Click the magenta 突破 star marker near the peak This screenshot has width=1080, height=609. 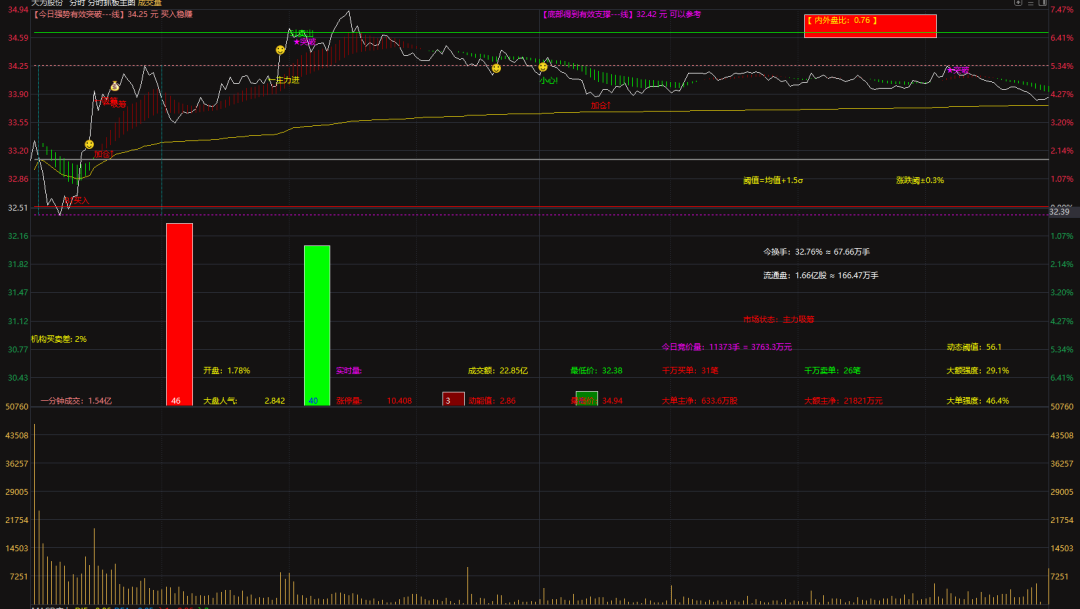click(x=304, y=41)
